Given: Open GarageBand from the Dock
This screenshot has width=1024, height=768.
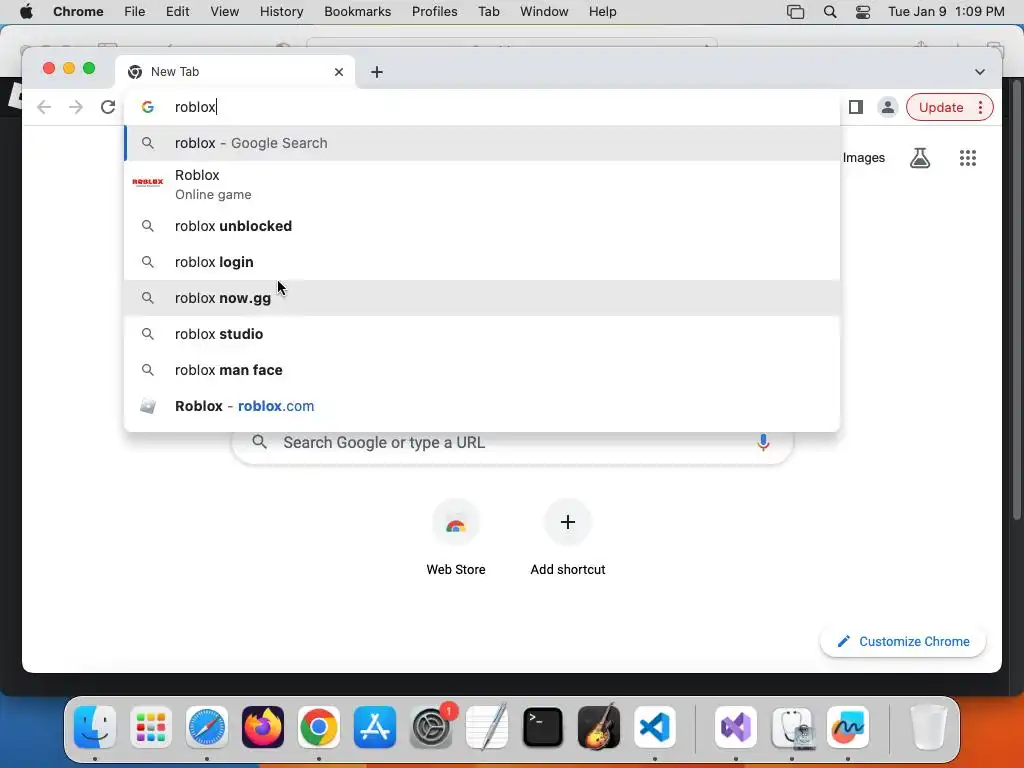Looking at the screenshot, I should point(599,727).
